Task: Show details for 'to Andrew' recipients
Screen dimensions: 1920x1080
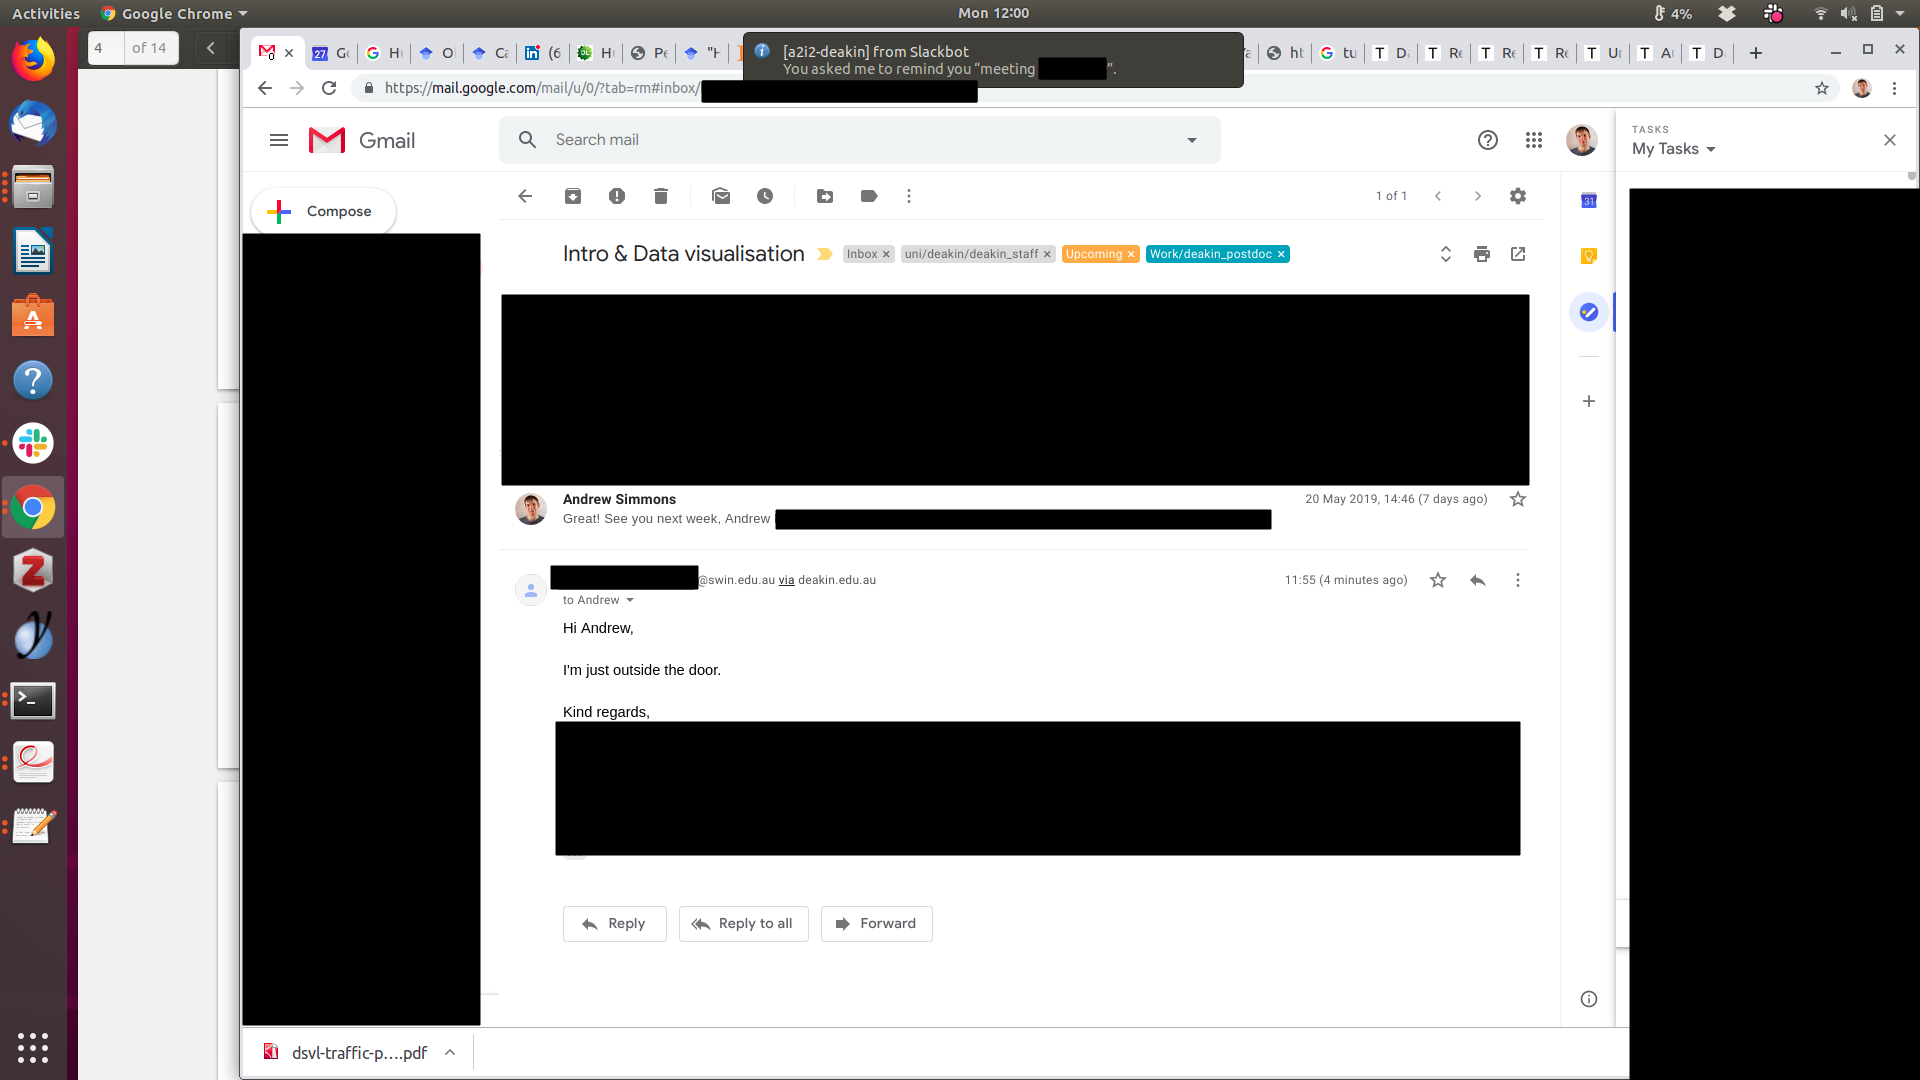Action: pyautogui.click(x=630, y=600)
